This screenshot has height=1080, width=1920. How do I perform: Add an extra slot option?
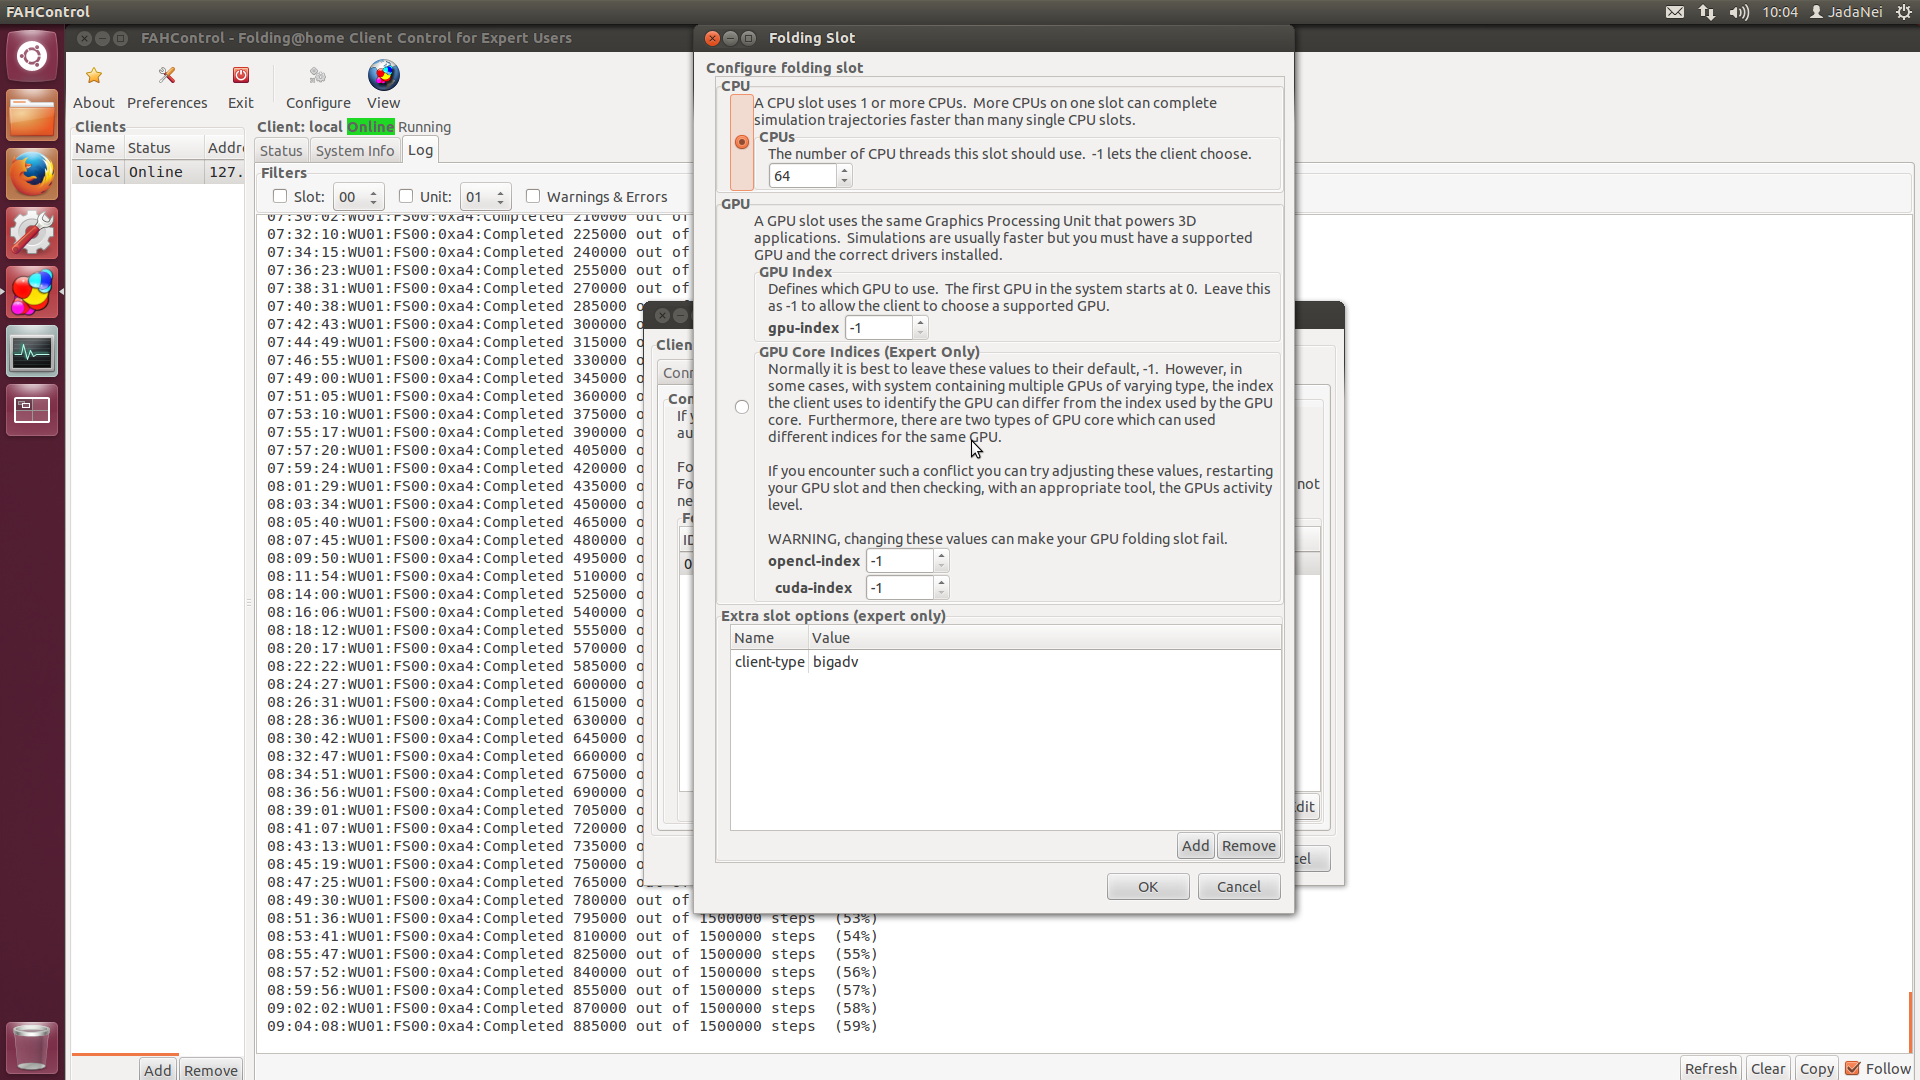[1195, 846]
